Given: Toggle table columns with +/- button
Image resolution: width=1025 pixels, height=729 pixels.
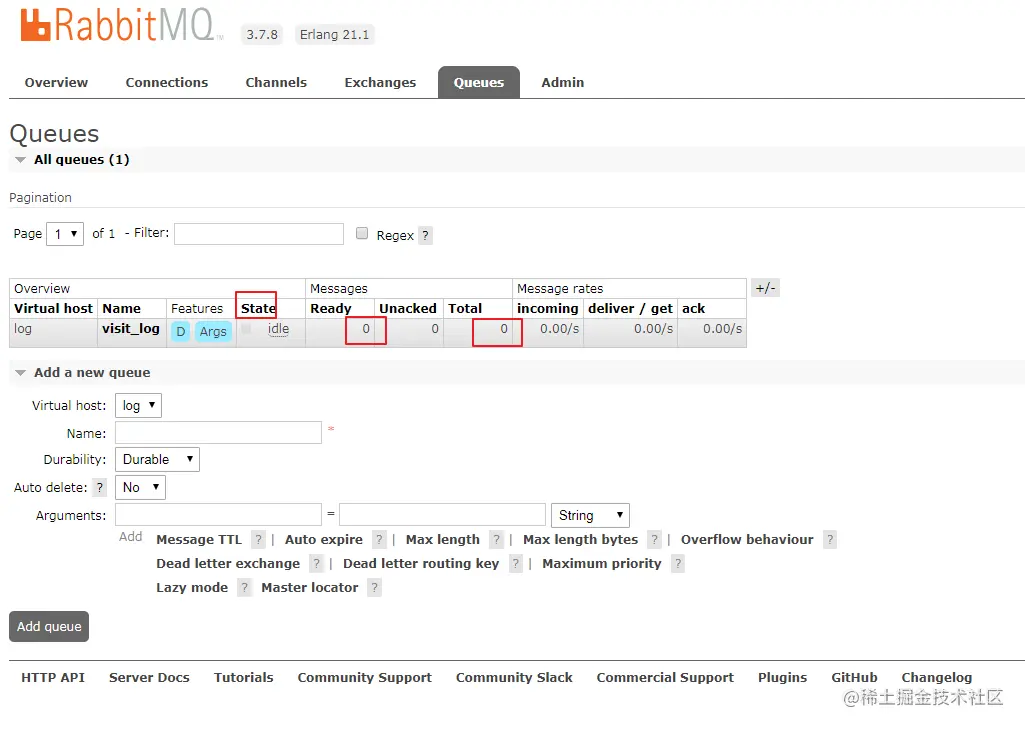Looking at the screenshot, I should click(765, 288).
